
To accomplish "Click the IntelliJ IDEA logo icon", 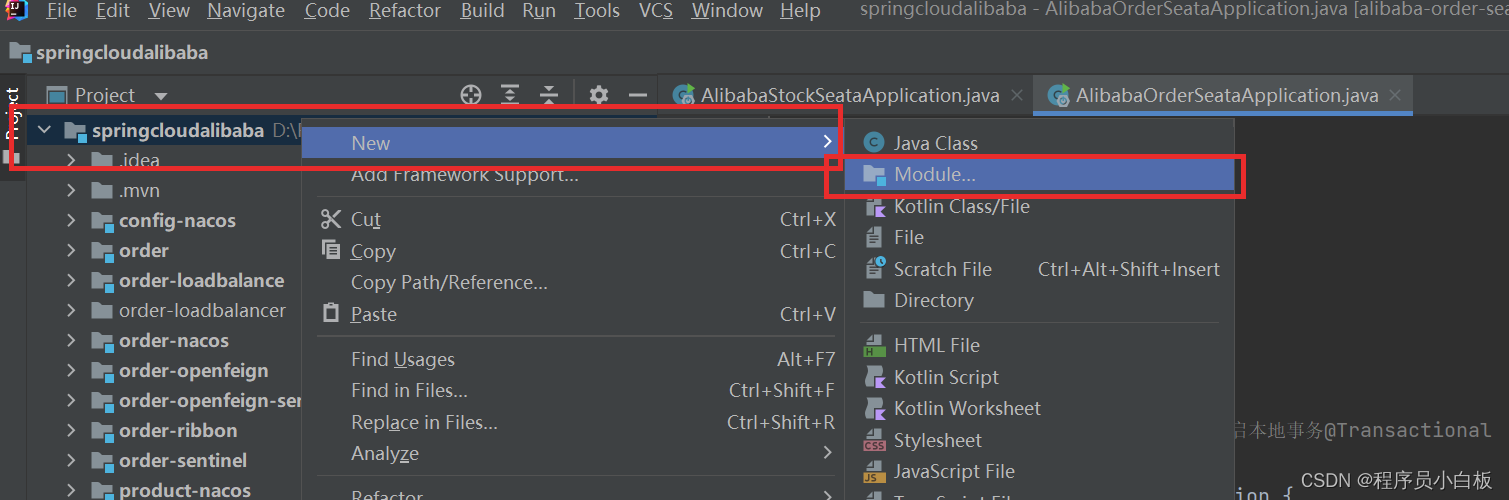I will [x=17, y=9].
